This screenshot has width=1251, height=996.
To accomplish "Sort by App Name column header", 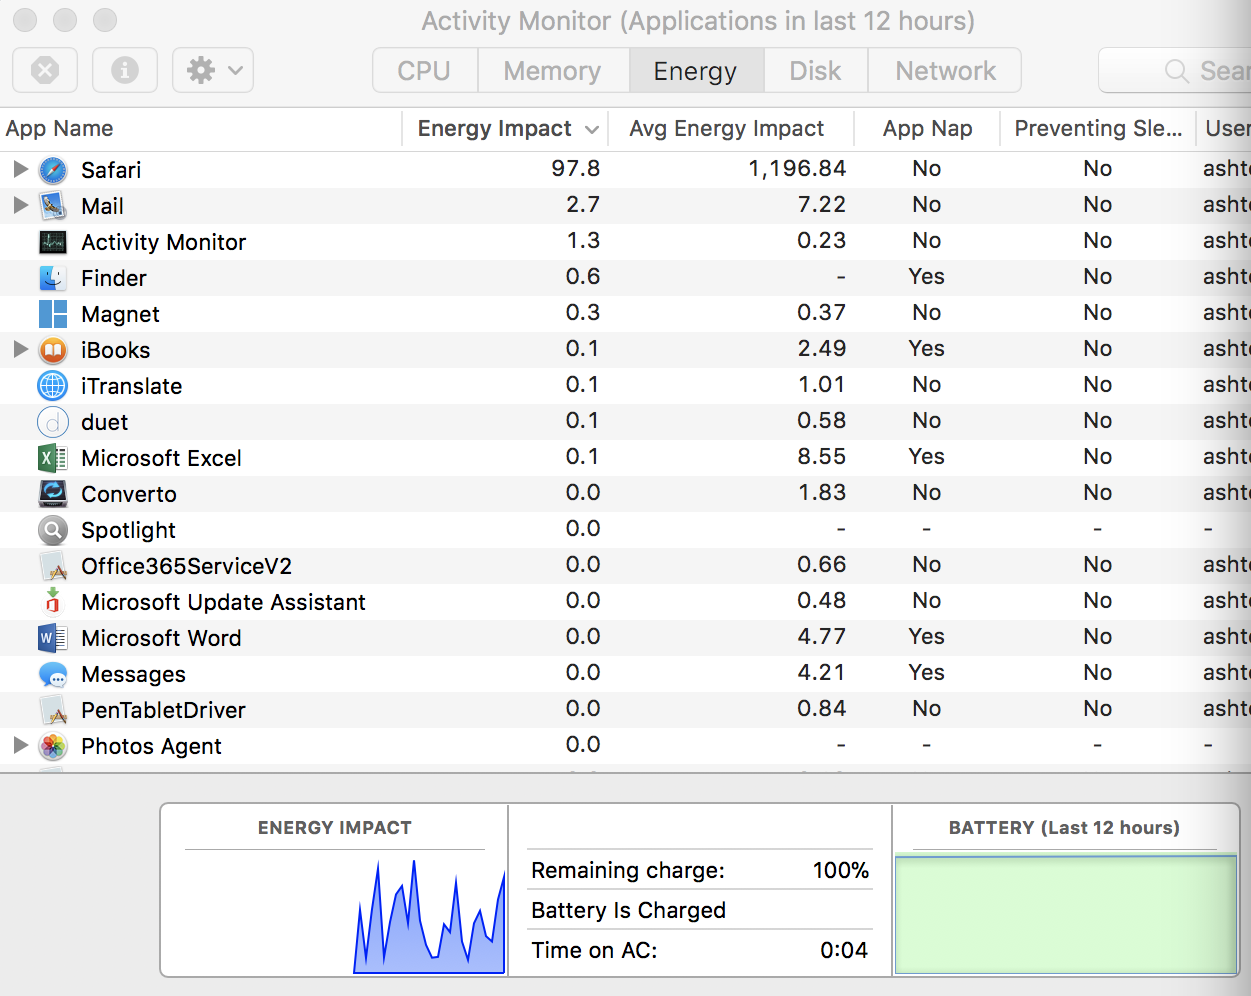I will tap(200, 129).
